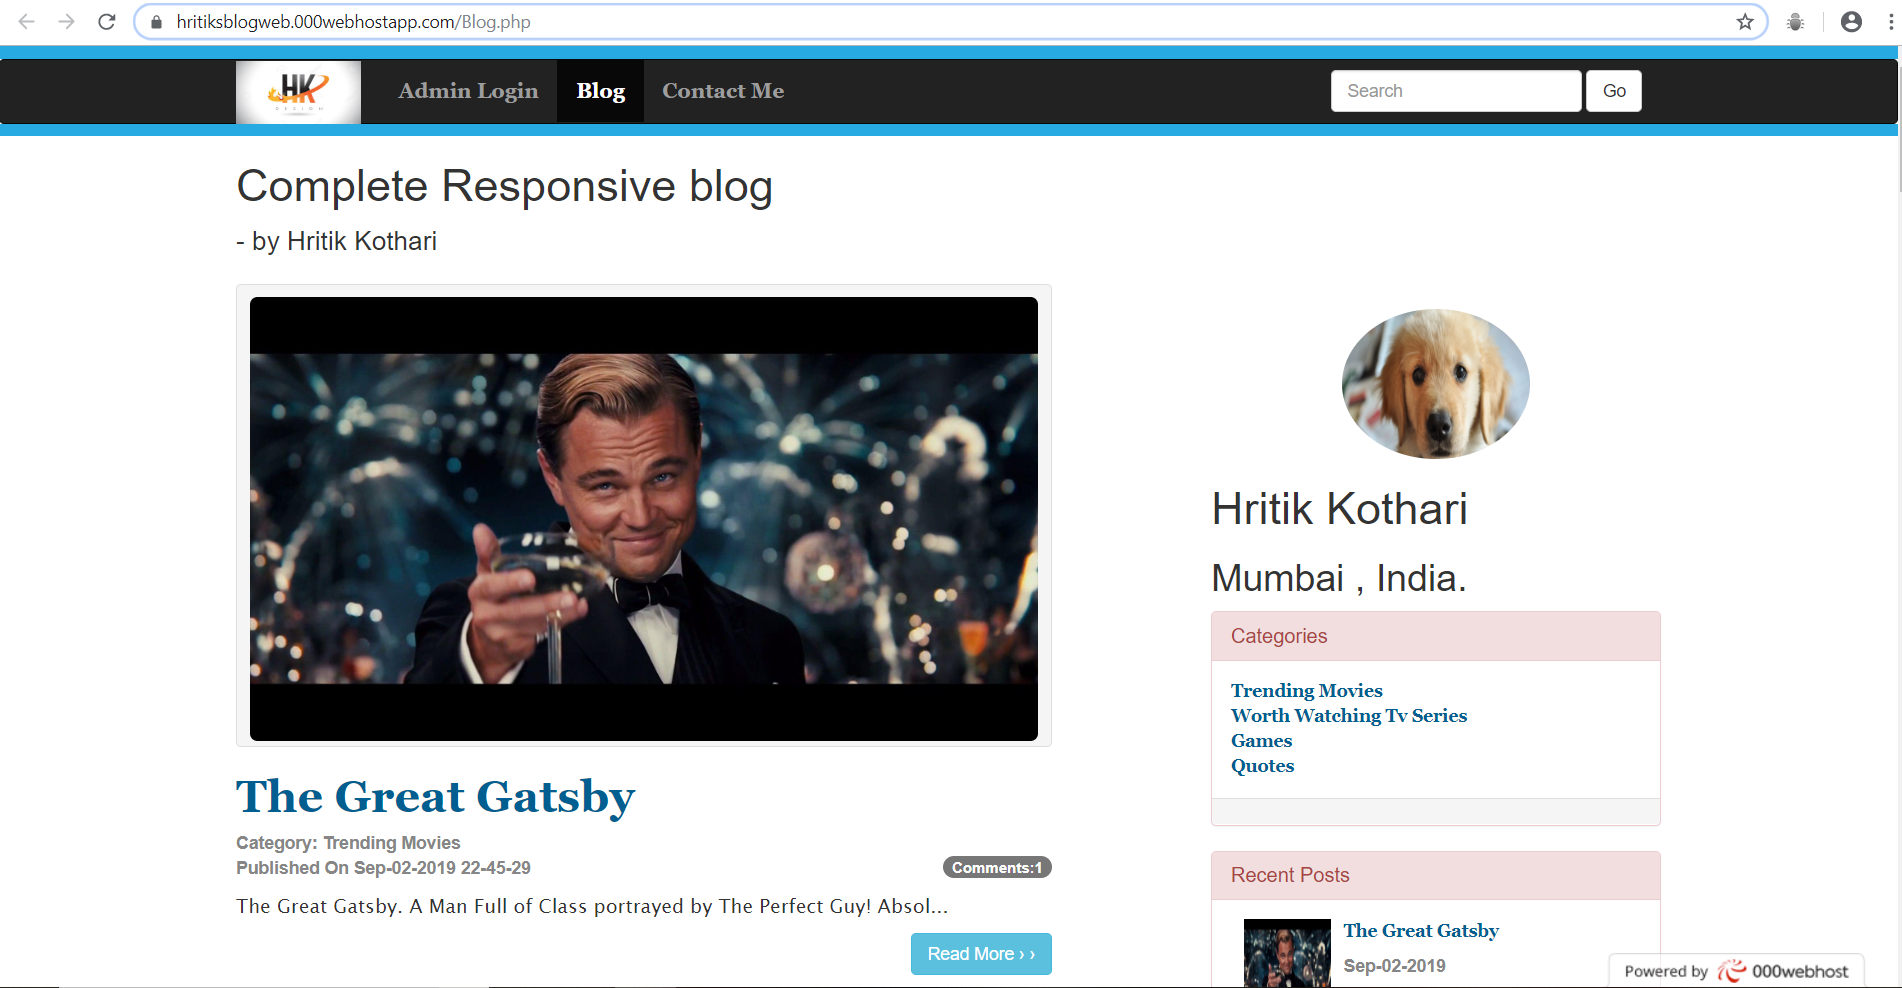The height and width of the screenshot is (988, 1902).
Task: Open the browser three-dot menu
Action: click(1890, 22)
